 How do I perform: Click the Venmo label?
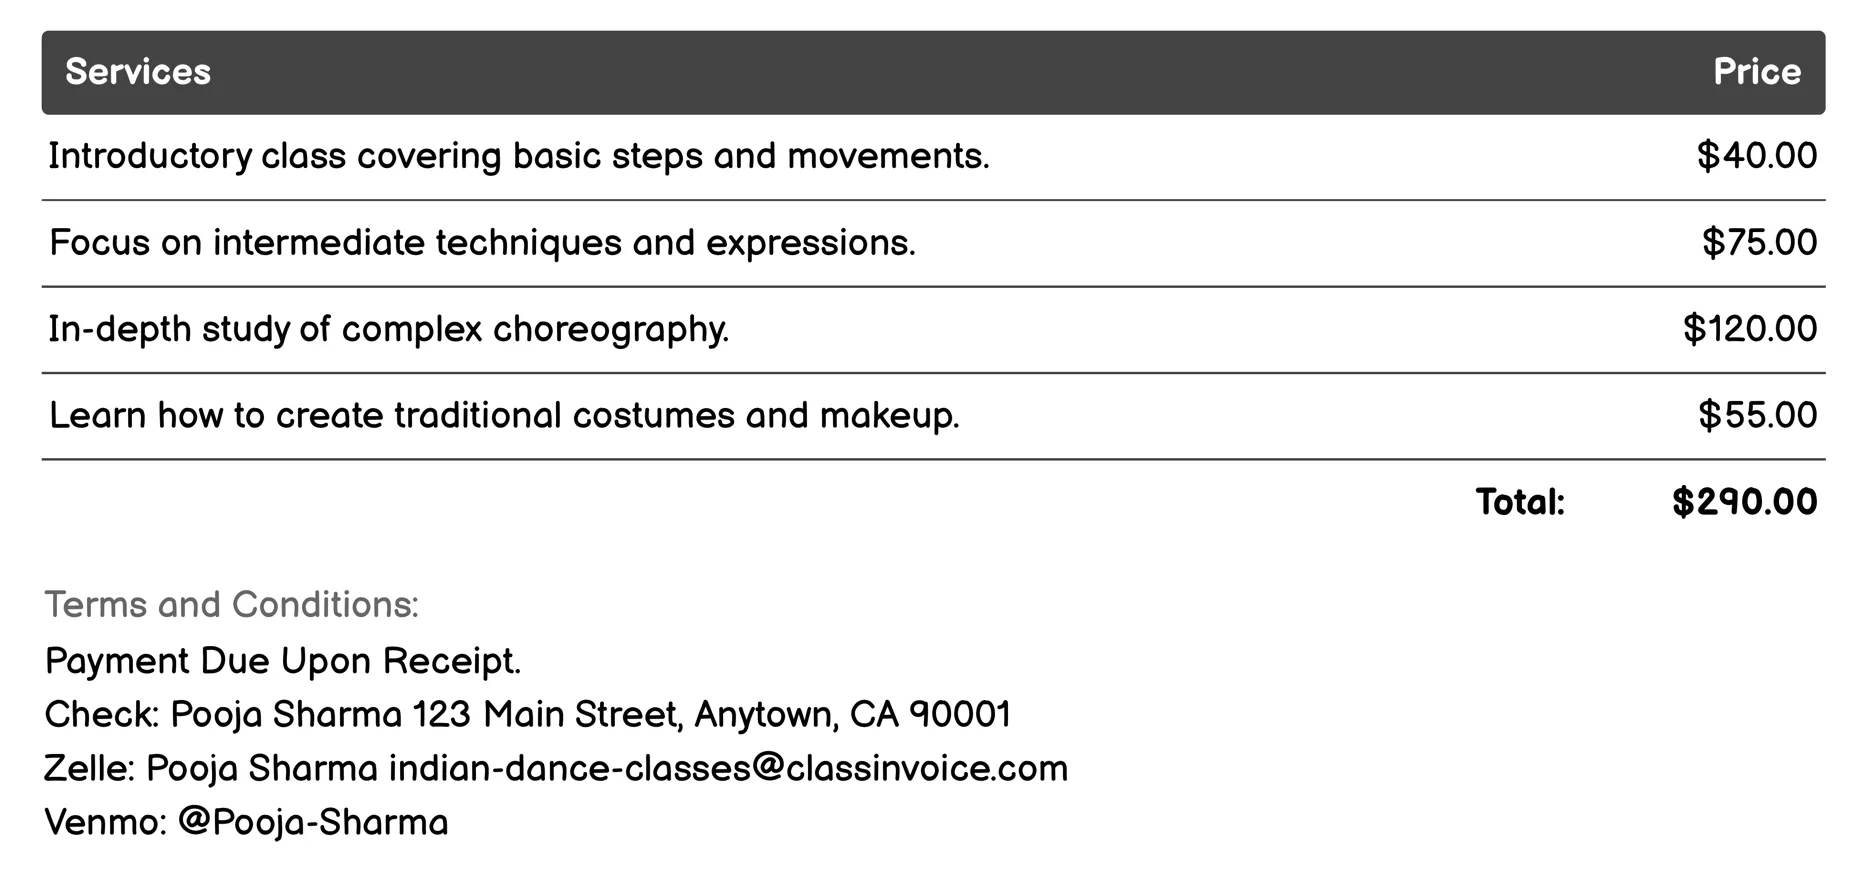point(105,823)
